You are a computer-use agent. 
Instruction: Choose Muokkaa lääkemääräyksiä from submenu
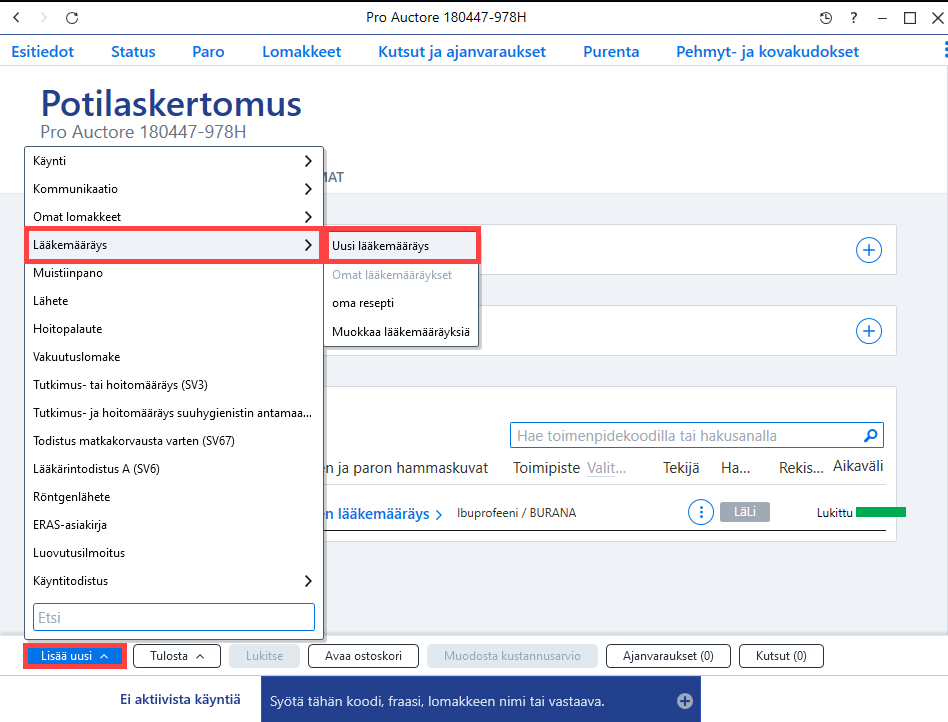tap(402, 331)
